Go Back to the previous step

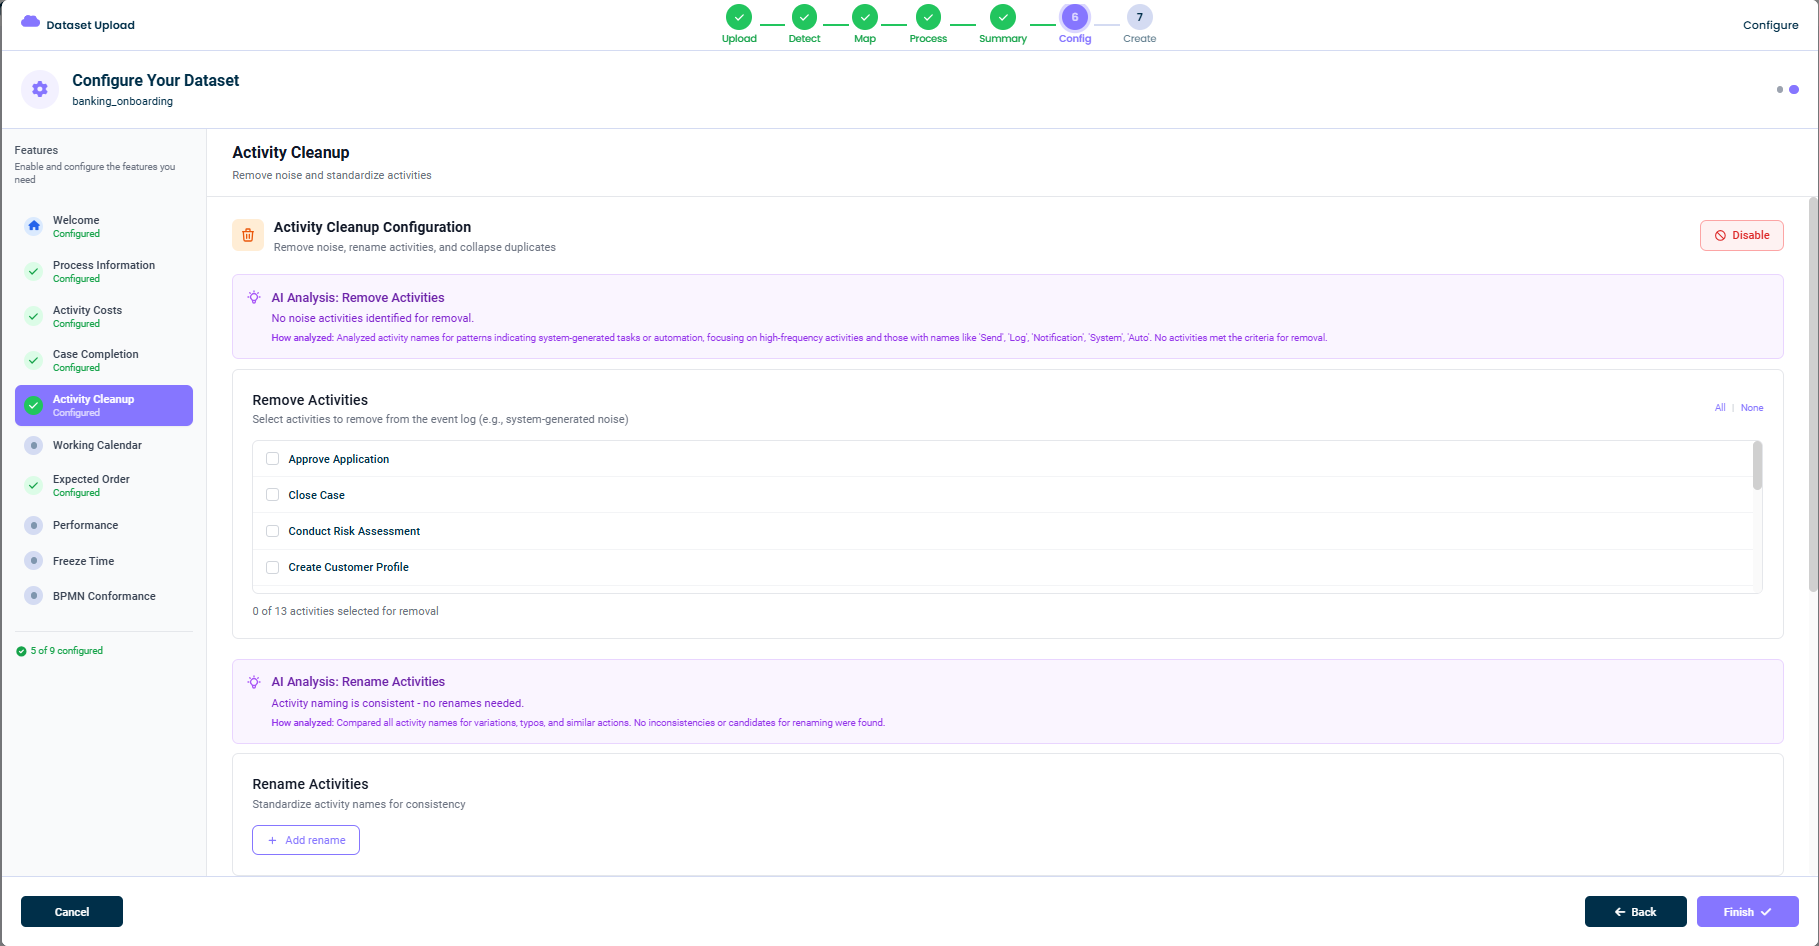1635,912
